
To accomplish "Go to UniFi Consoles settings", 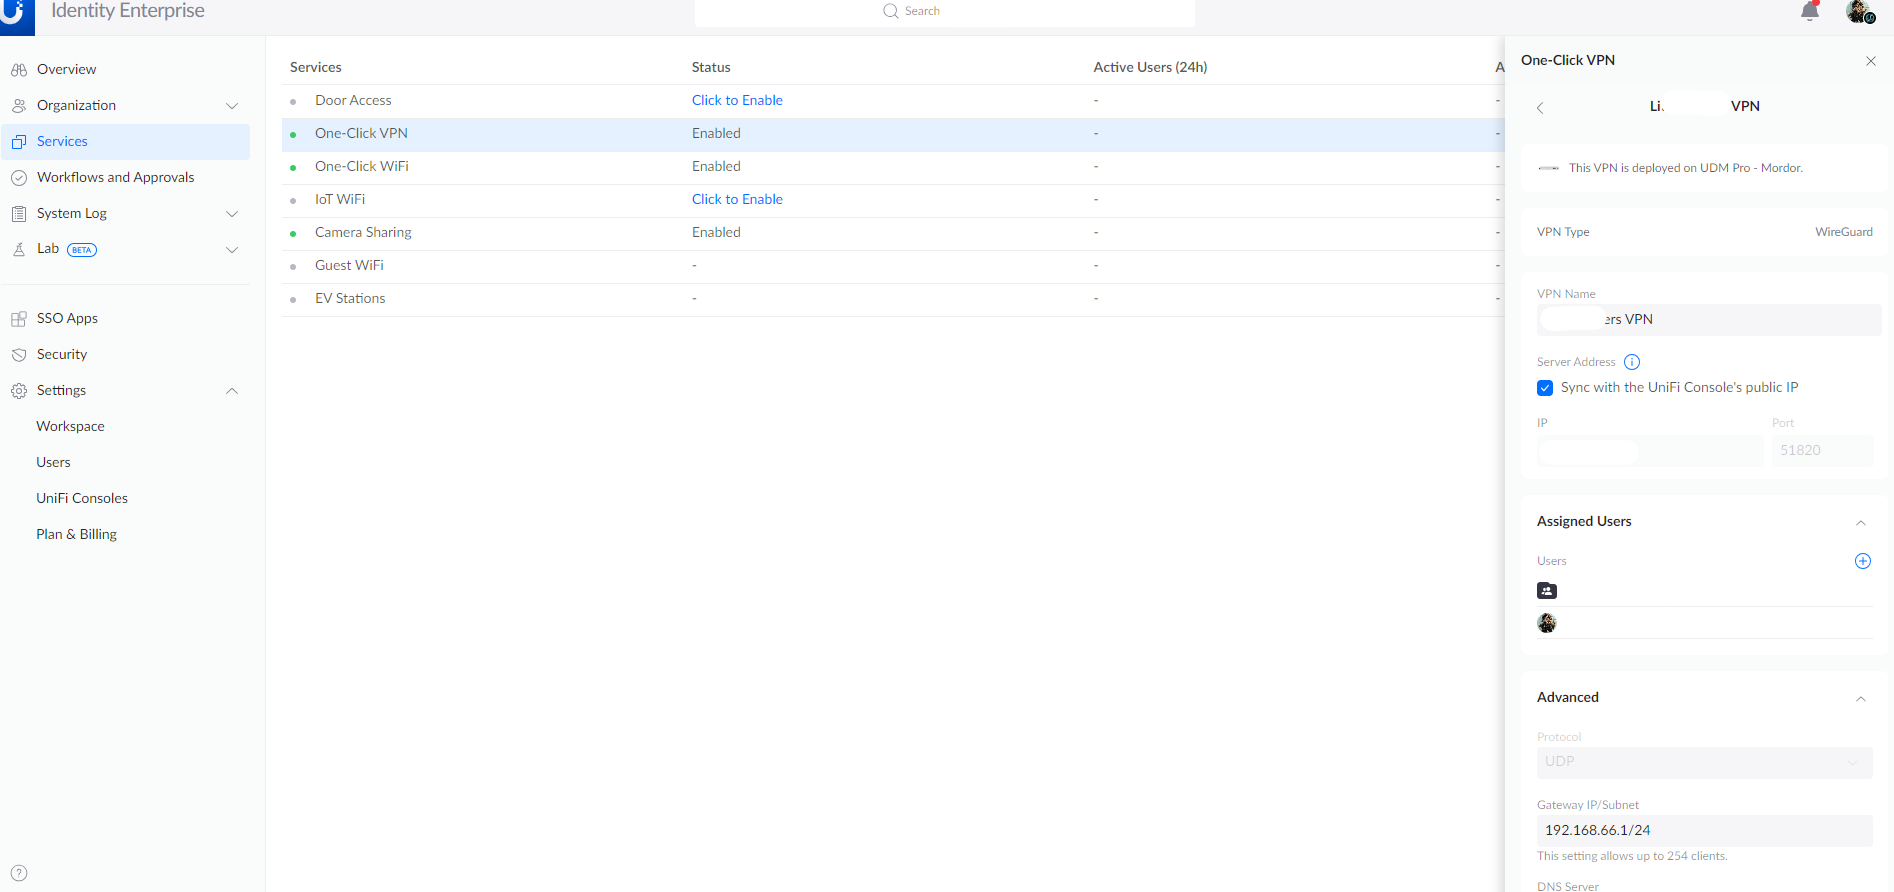I will point(82,498).
